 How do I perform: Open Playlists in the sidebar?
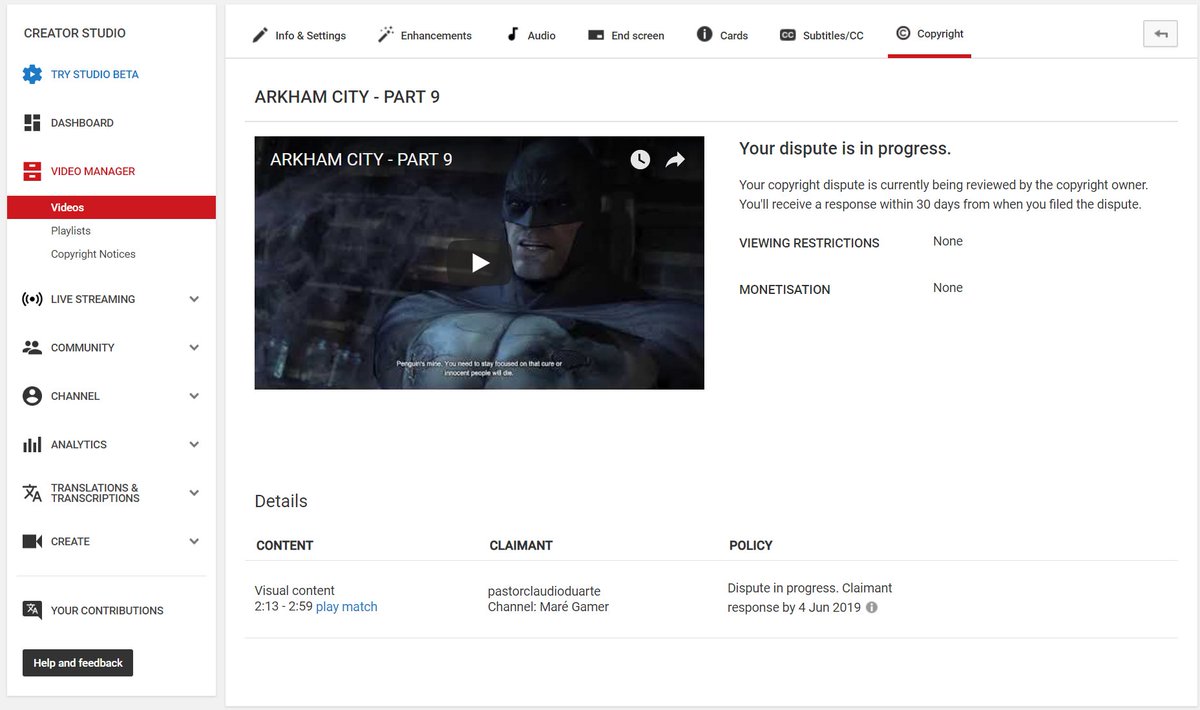coord(71,231)
